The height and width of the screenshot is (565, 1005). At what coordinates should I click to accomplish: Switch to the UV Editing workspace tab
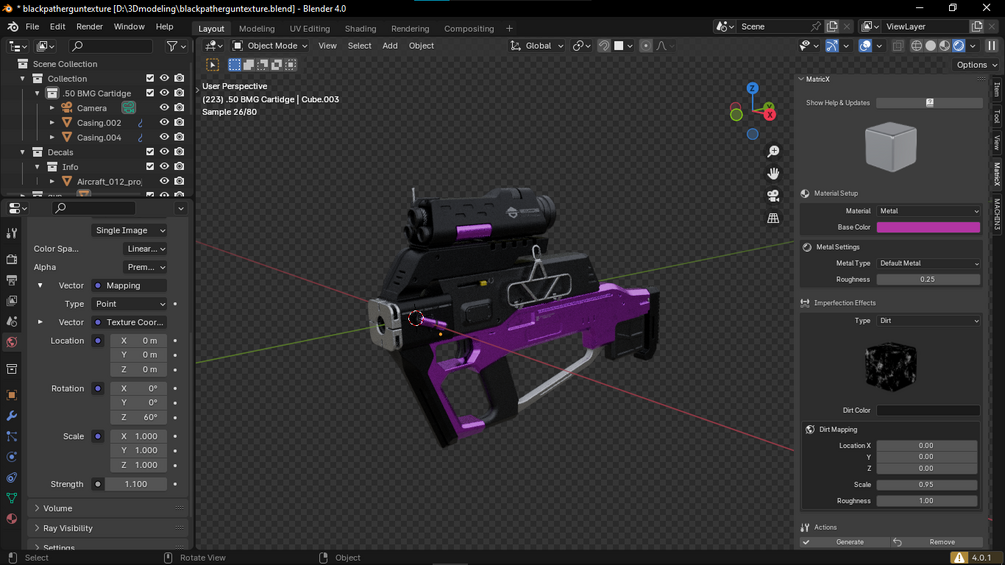[x=310, y=29]
